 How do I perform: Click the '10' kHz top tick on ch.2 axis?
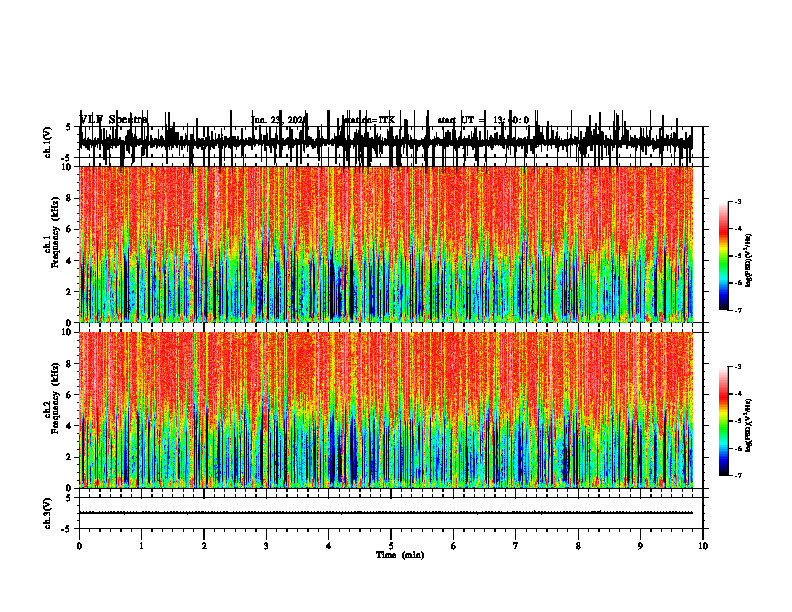(68, 332)
